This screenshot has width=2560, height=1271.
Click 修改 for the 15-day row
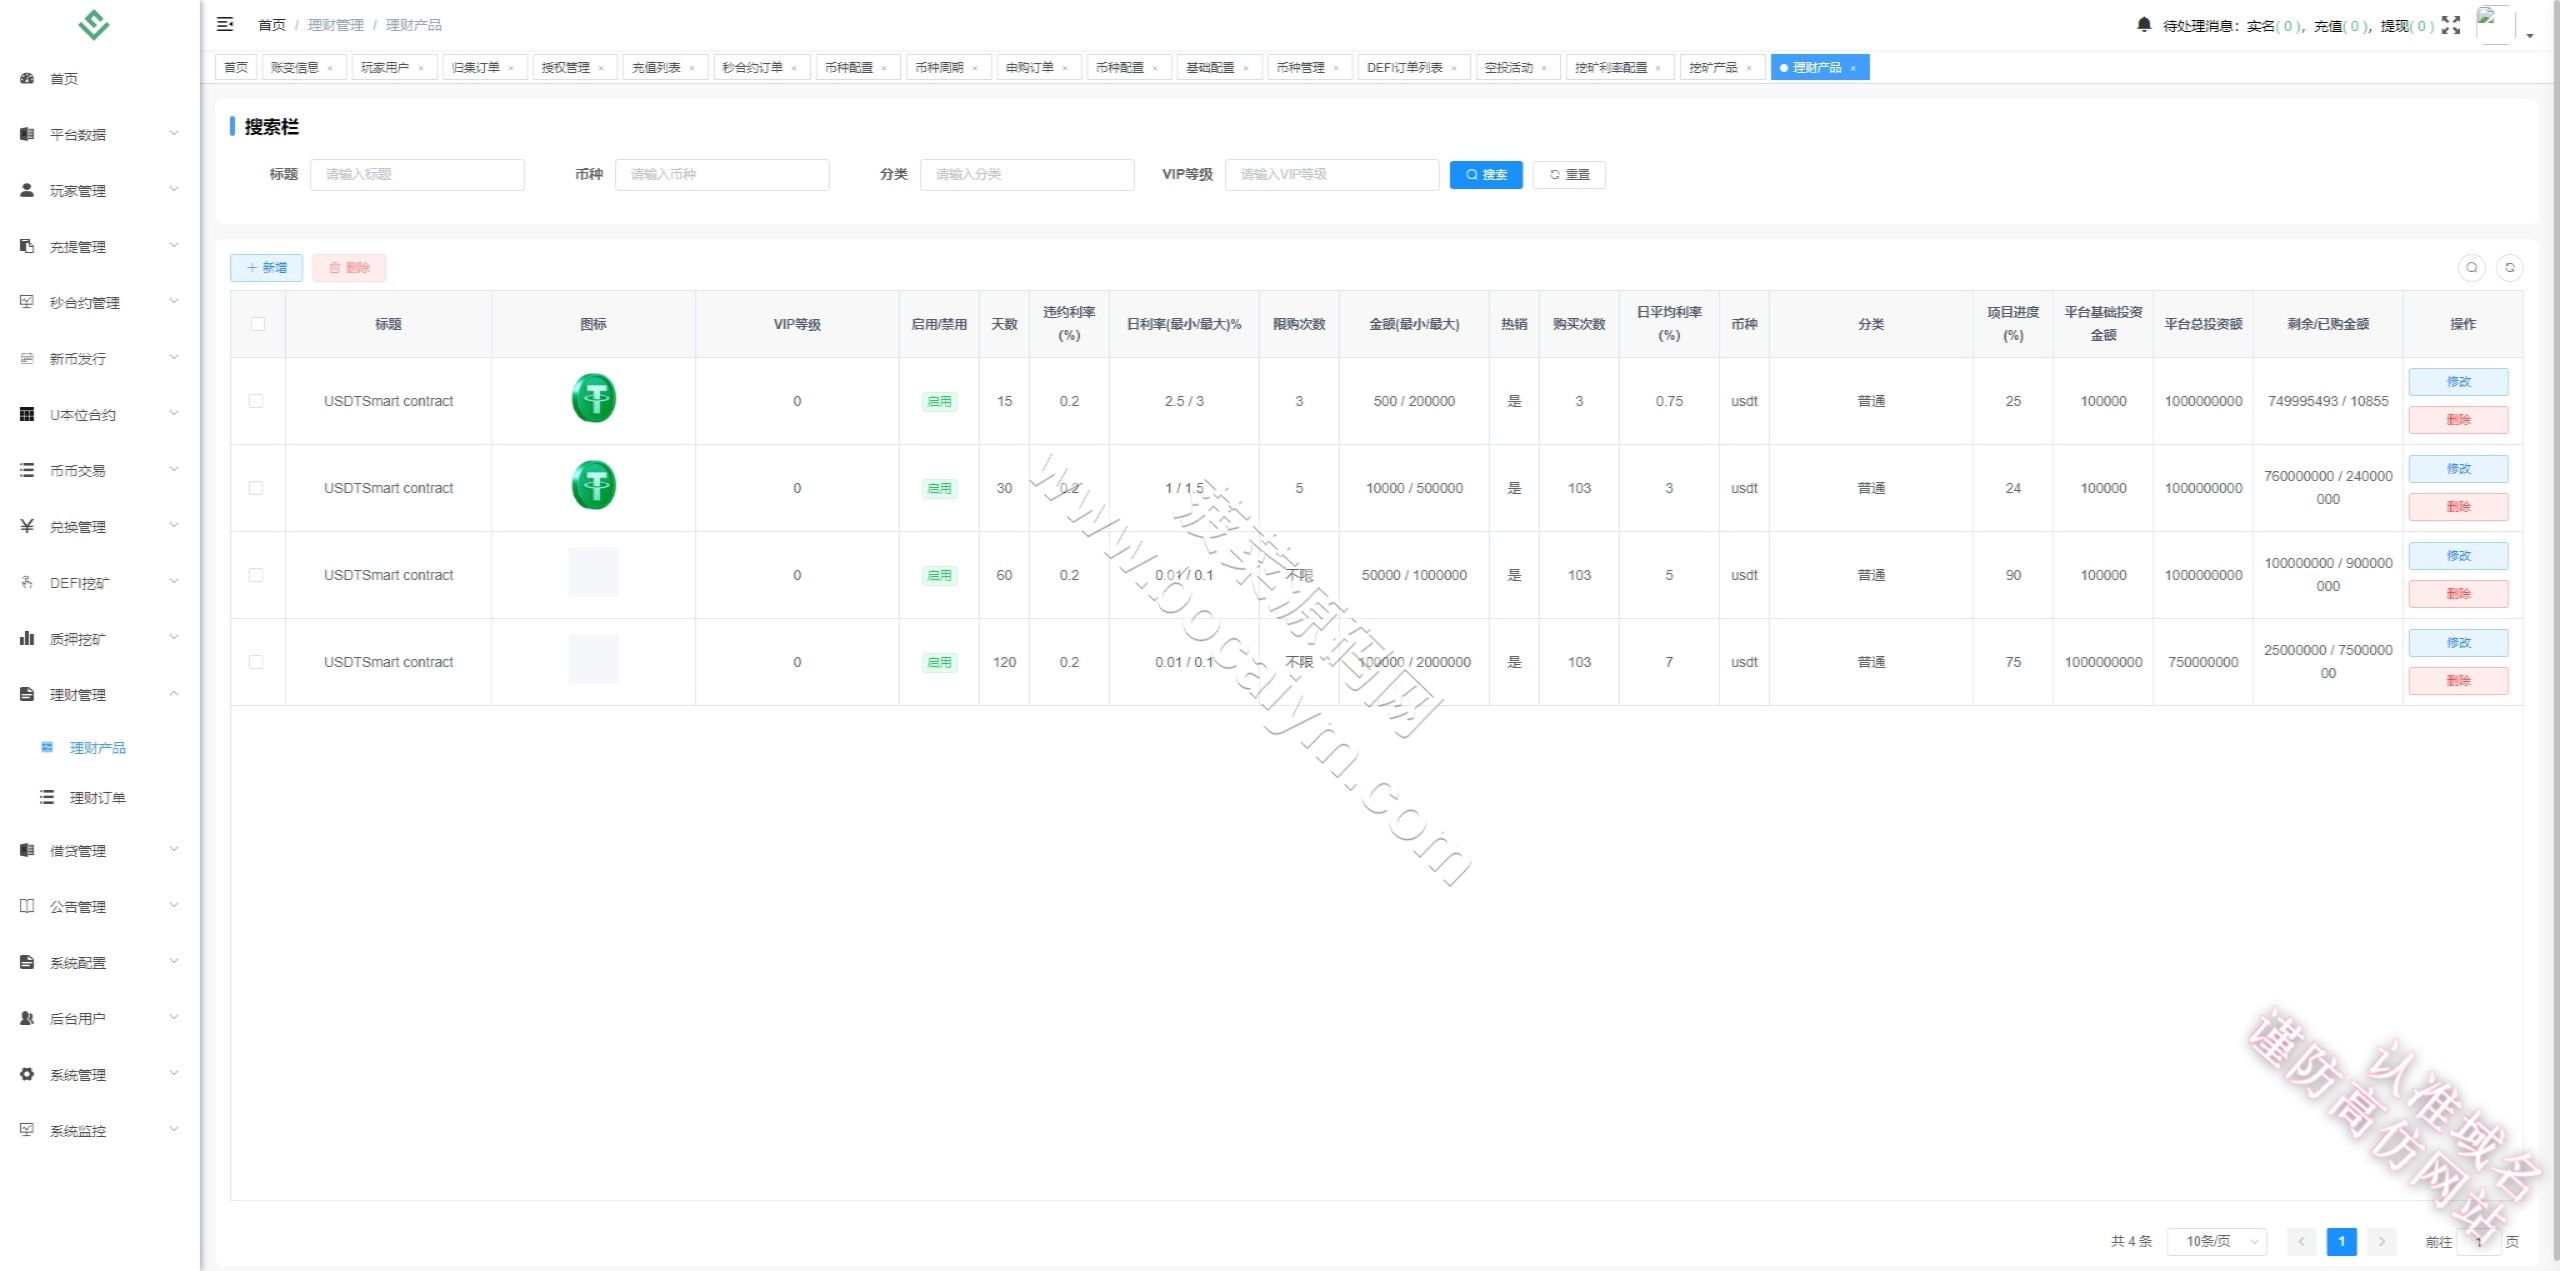click(x=2458, y=382)
